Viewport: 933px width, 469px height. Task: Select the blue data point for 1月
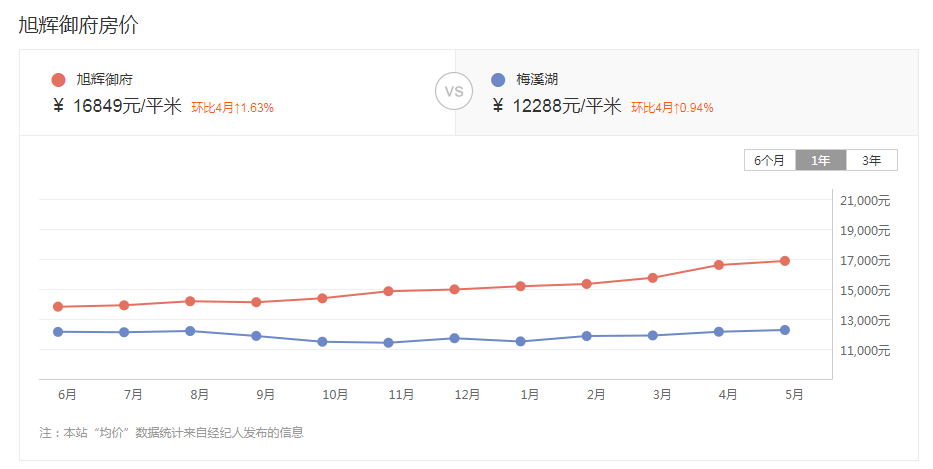pos(520,342)
